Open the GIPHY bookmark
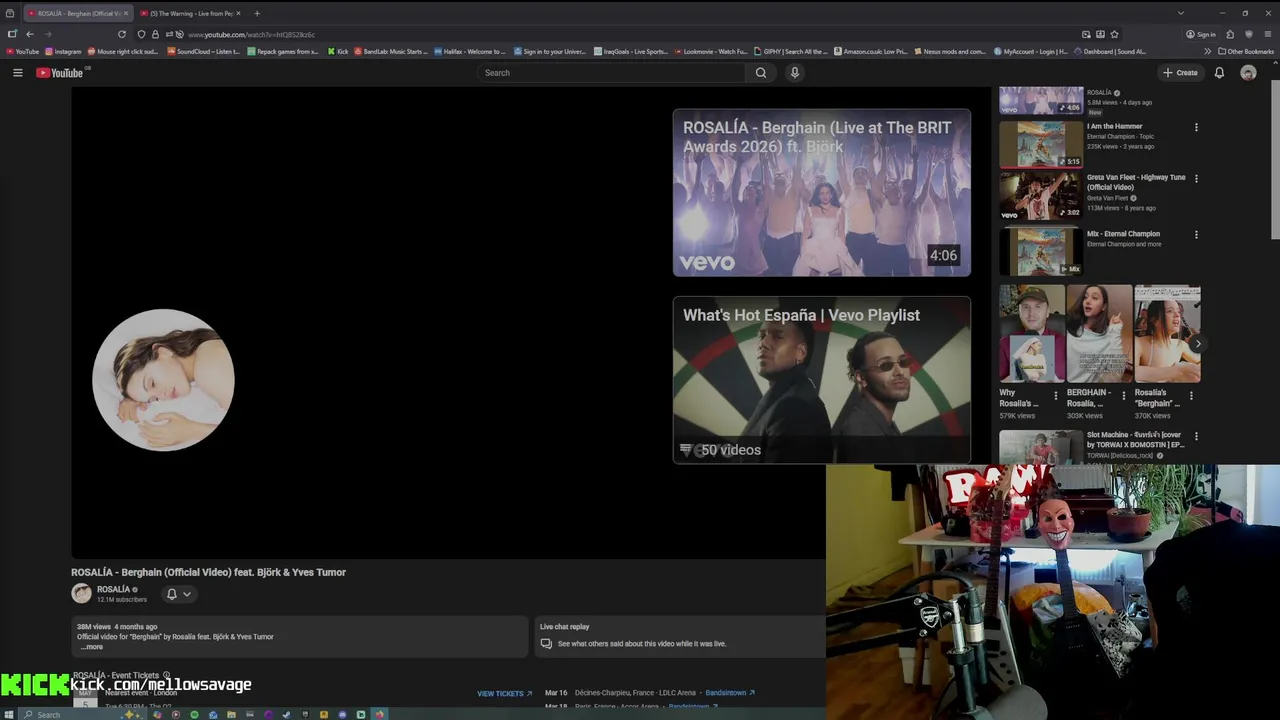1280x720 pixels. pos(791,51)
